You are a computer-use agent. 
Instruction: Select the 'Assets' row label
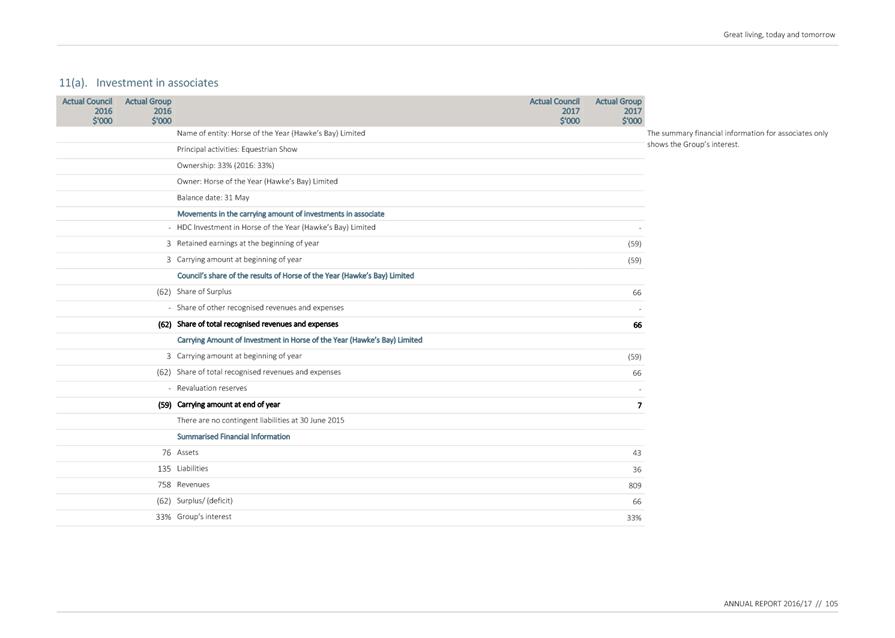click(x=188, y=453)
